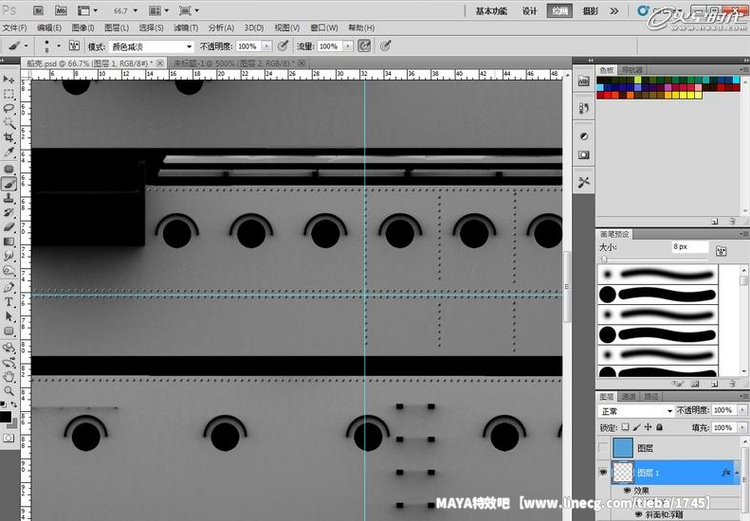Open layer fill 填充 arrow
Screen dimensions: 750x521
pyautogui.click(x=741, y=428)
